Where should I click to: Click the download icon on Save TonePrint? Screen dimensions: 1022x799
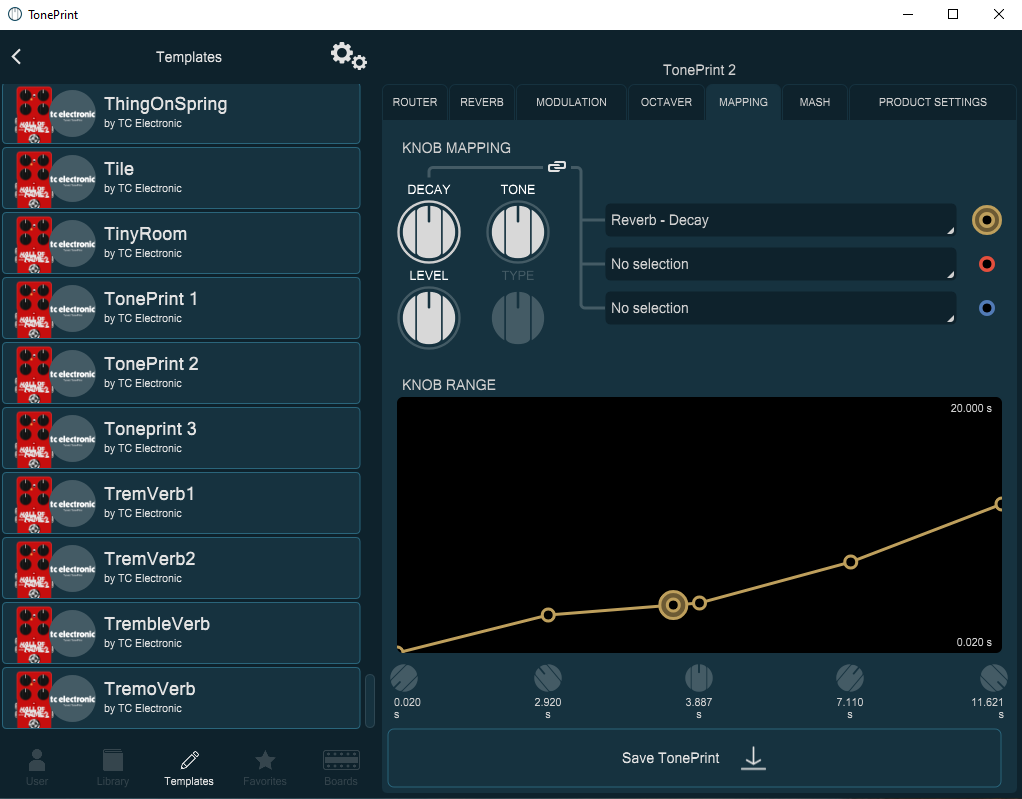(753, 758)
